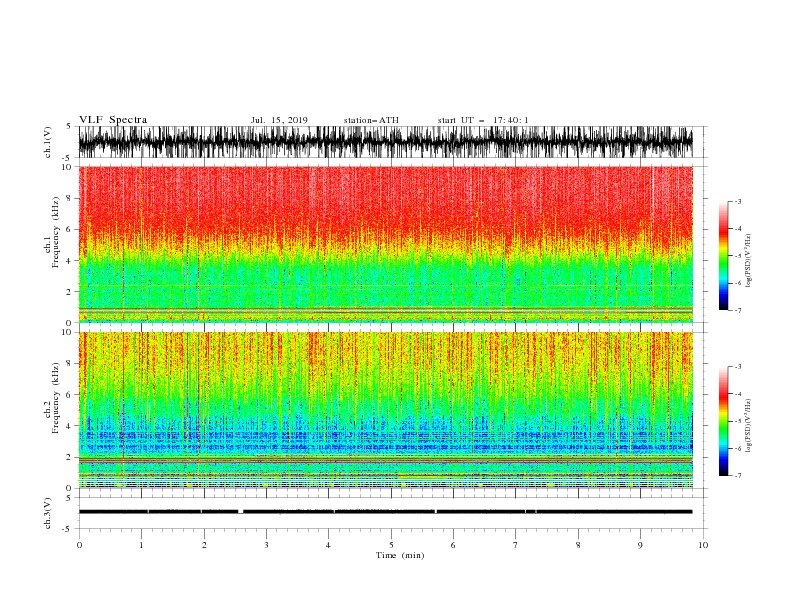Click the ch.3 voltage trace
This screenshot has height=612, width=792.
[x=385, y=512]
